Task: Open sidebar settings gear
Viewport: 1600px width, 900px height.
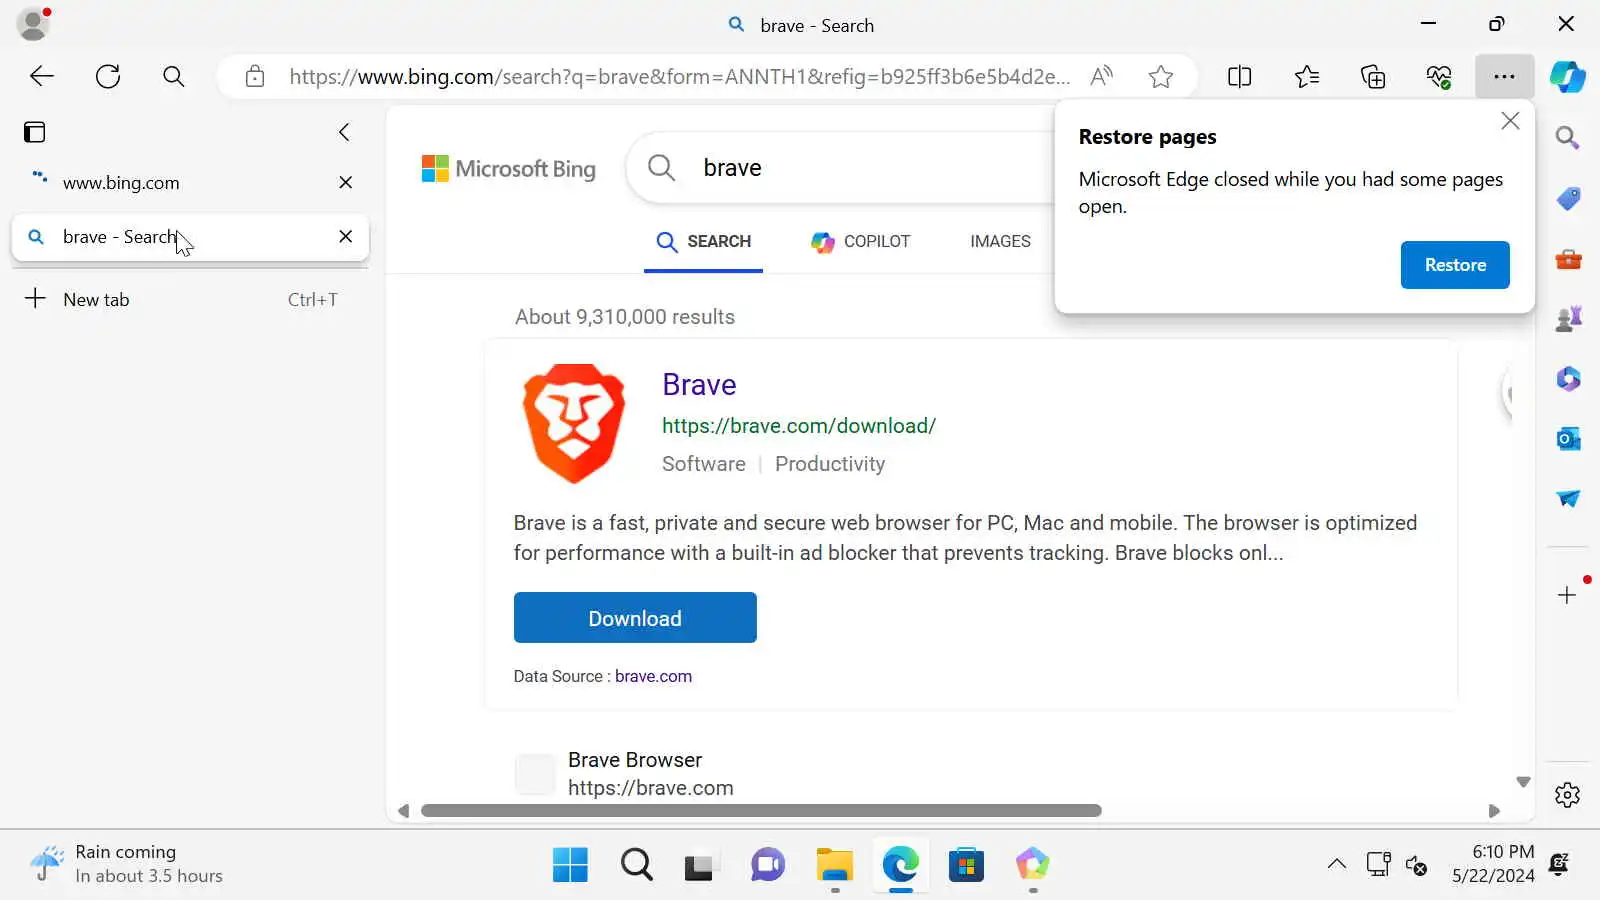Action: point(1567,795)
